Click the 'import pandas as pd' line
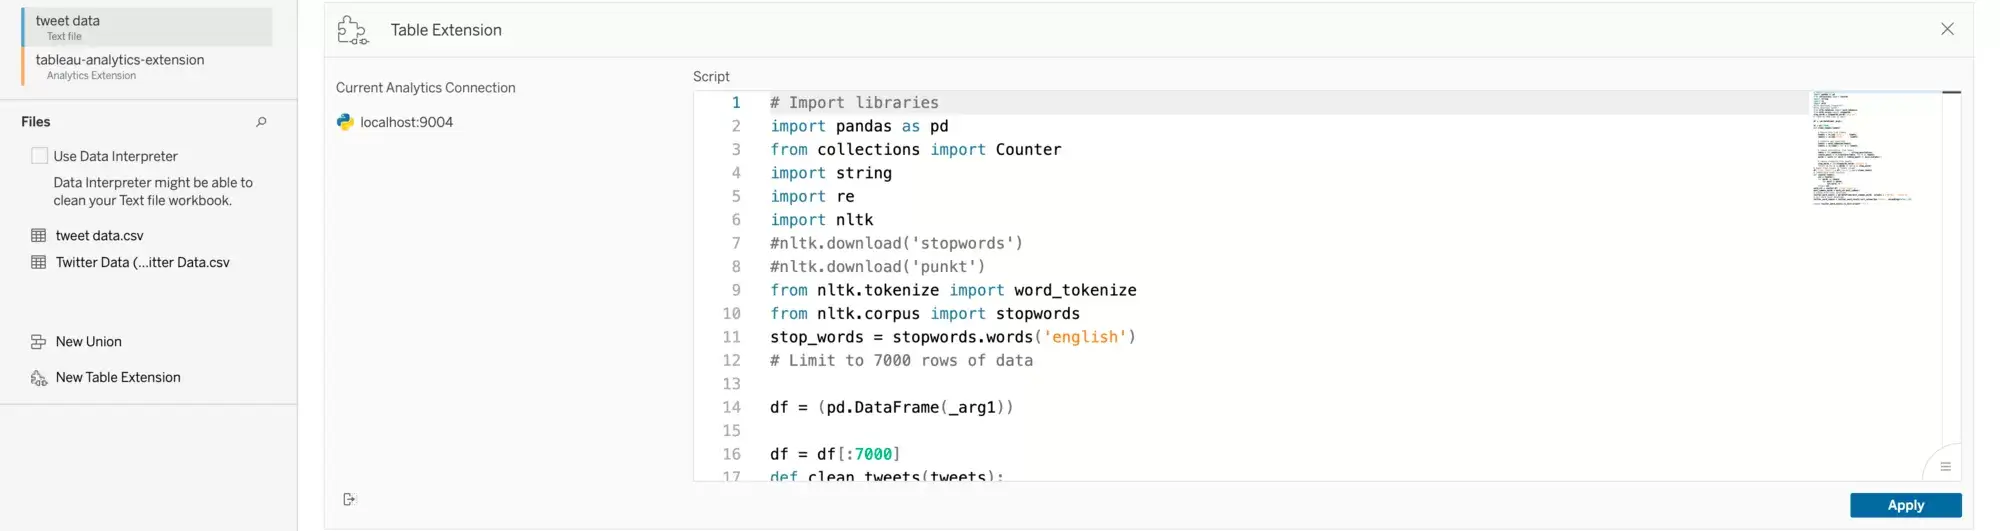Image resolution: width=2000 pixels, height=531 pixels. click(859, 126)
